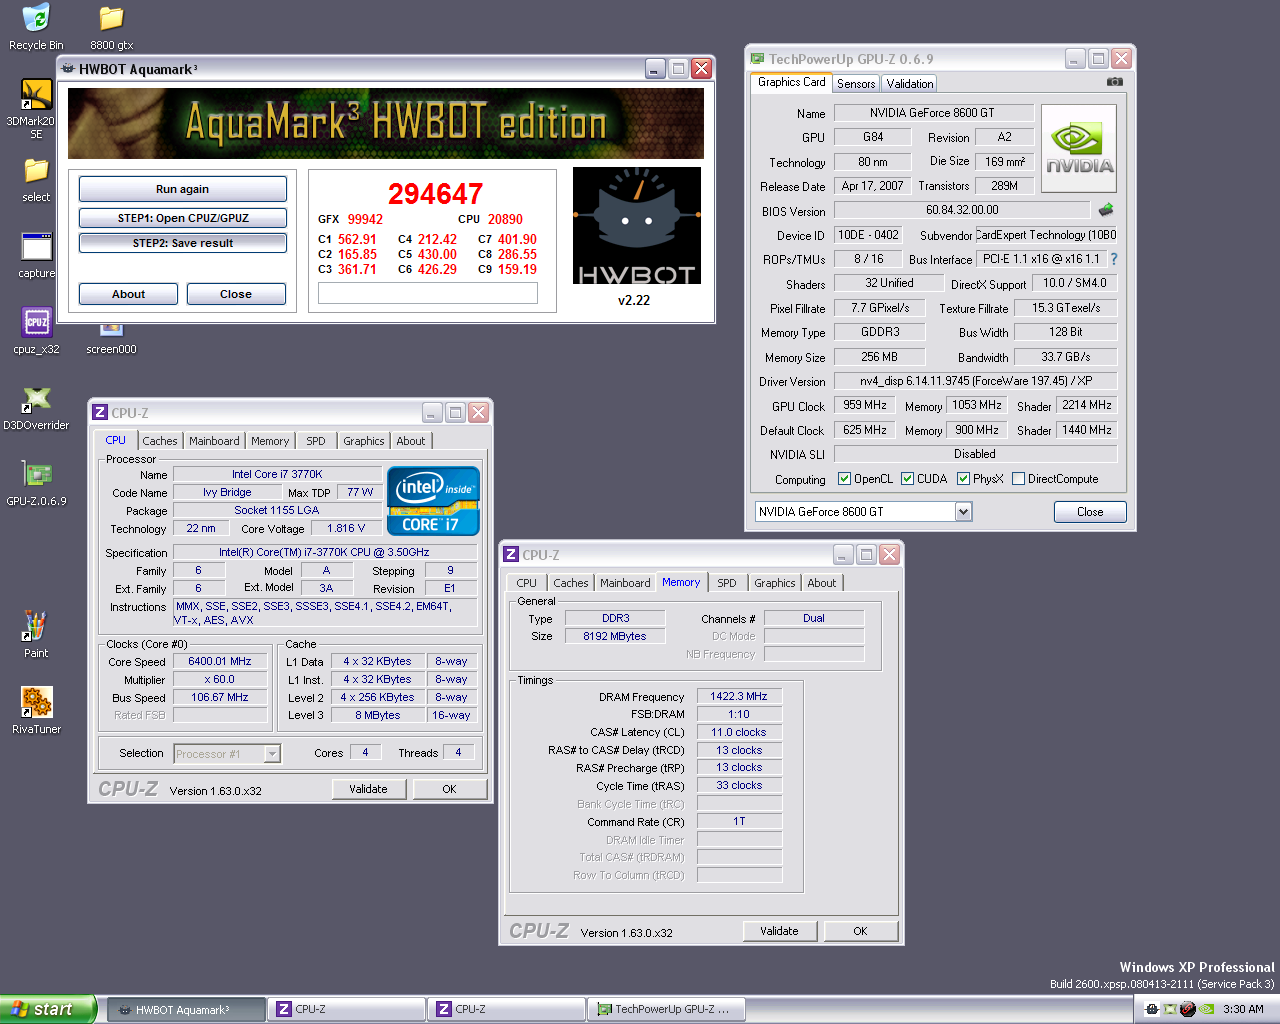Select the Graphics Card tab in GPU-Z
This screenshot has height=1024, width=1280.
(791, 82)
